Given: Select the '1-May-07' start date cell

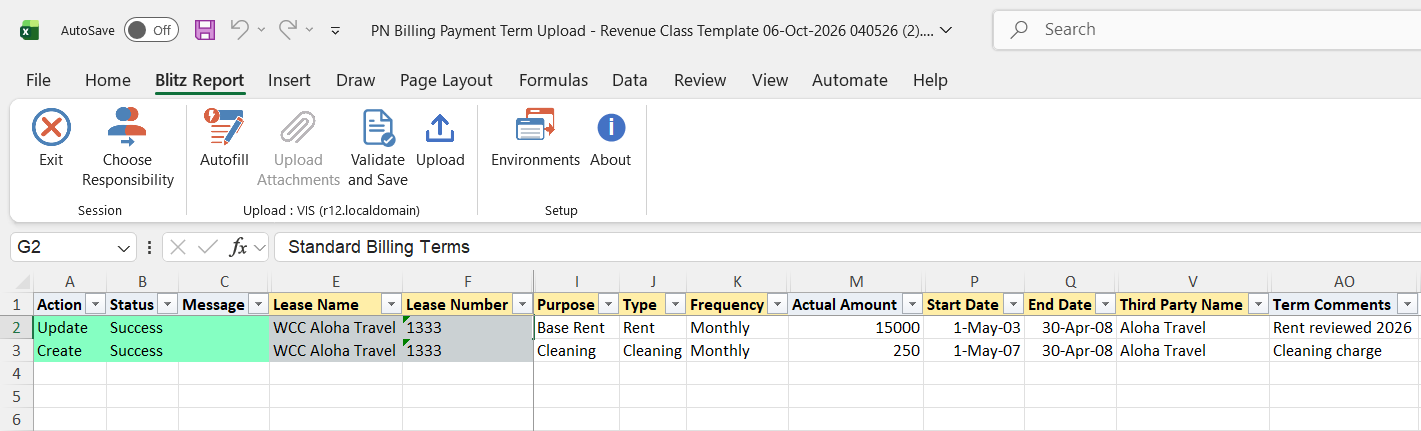Looking at the screenshot, I should [x=974, y=351].
